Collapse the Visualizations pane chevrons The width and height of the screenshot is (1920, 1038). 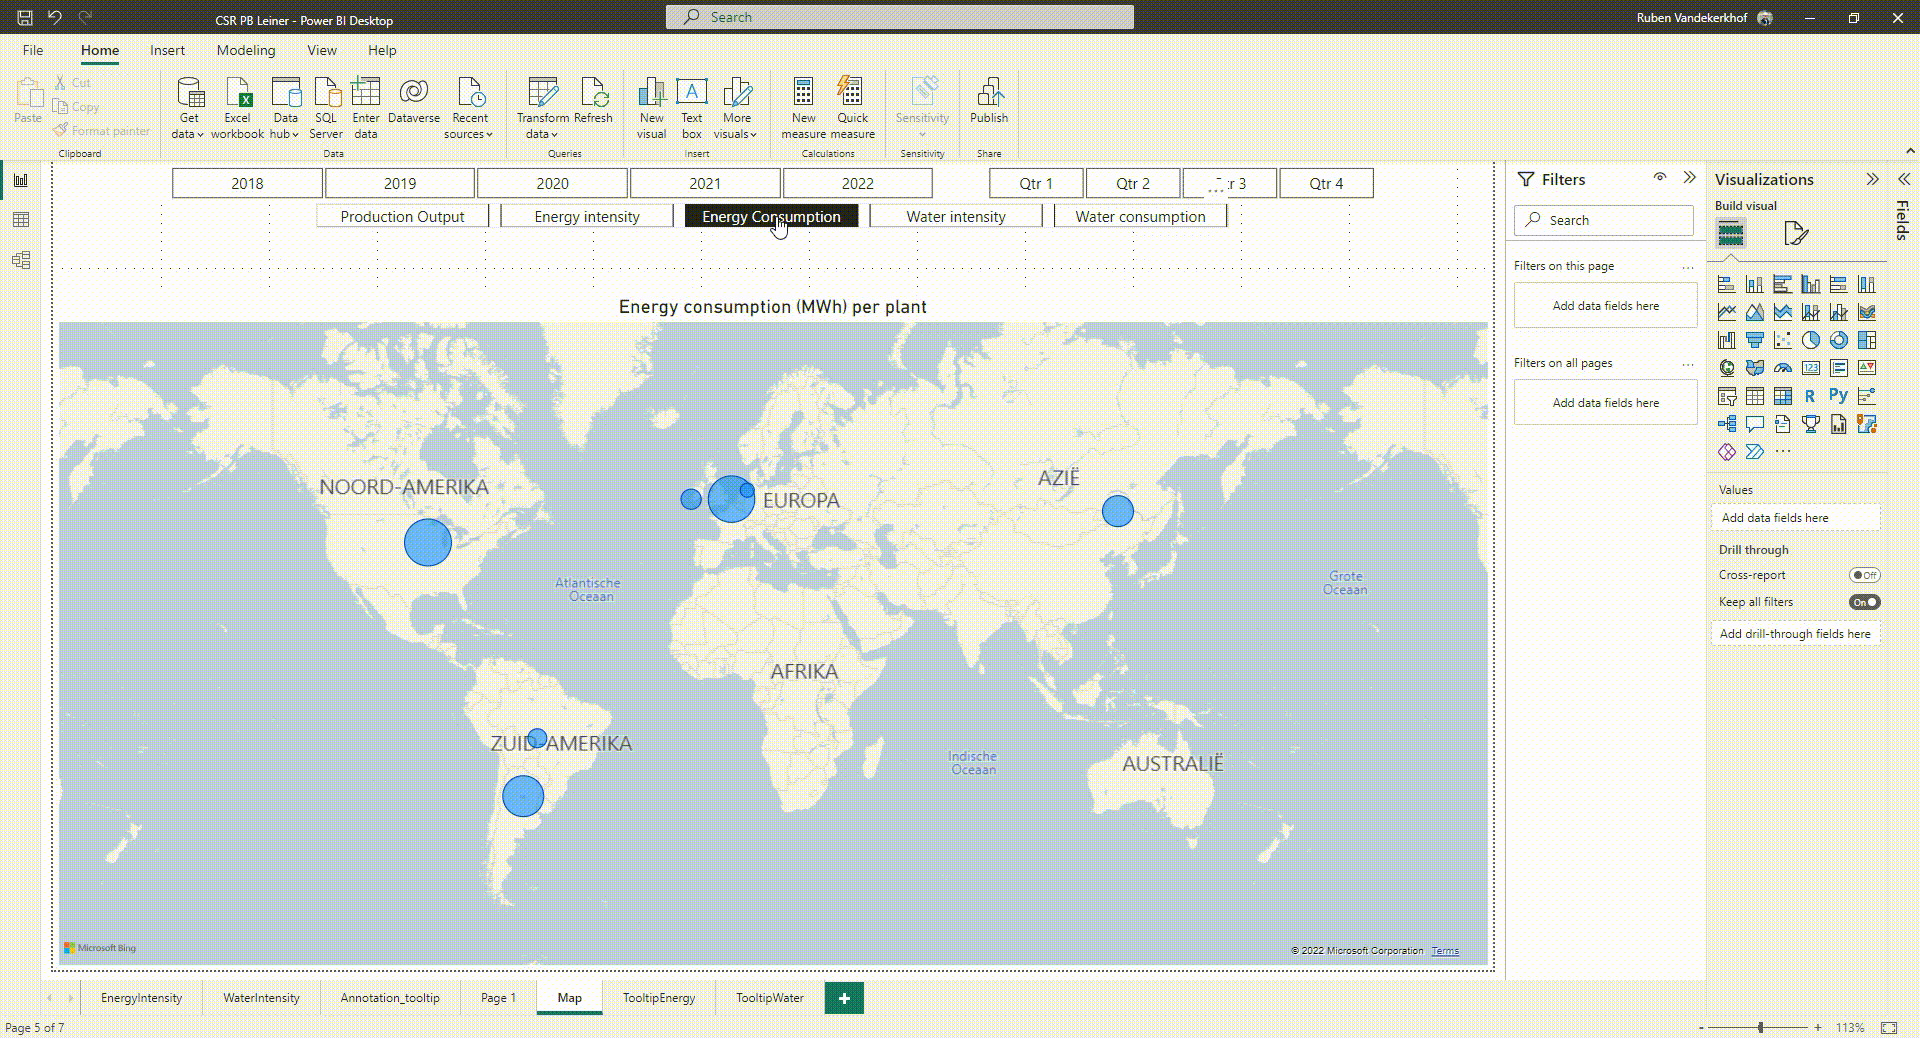(1872, 179)
